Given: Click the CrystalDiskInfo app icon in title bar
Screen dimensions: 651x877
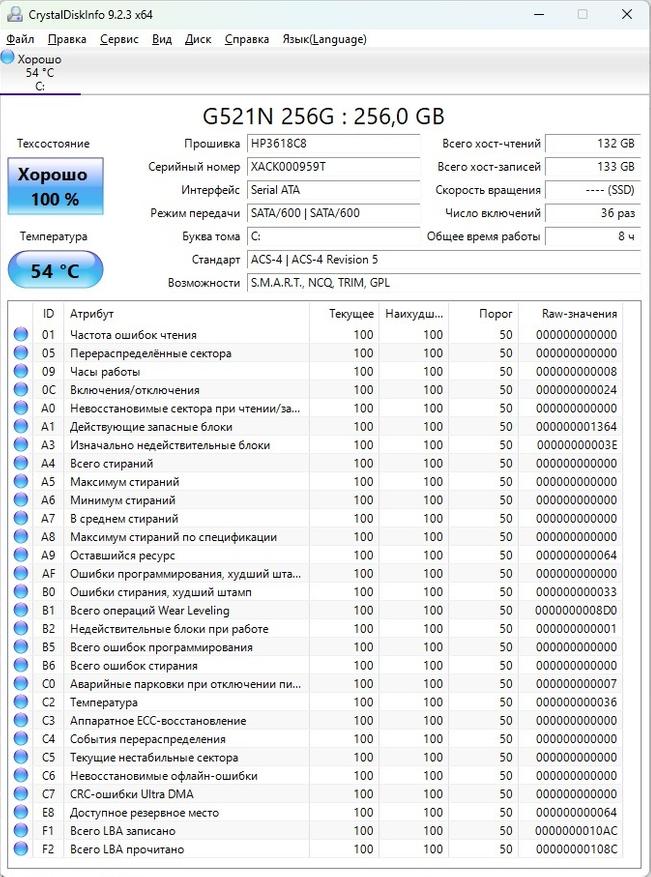Looking at the screenshot, I should pos(15,14).
